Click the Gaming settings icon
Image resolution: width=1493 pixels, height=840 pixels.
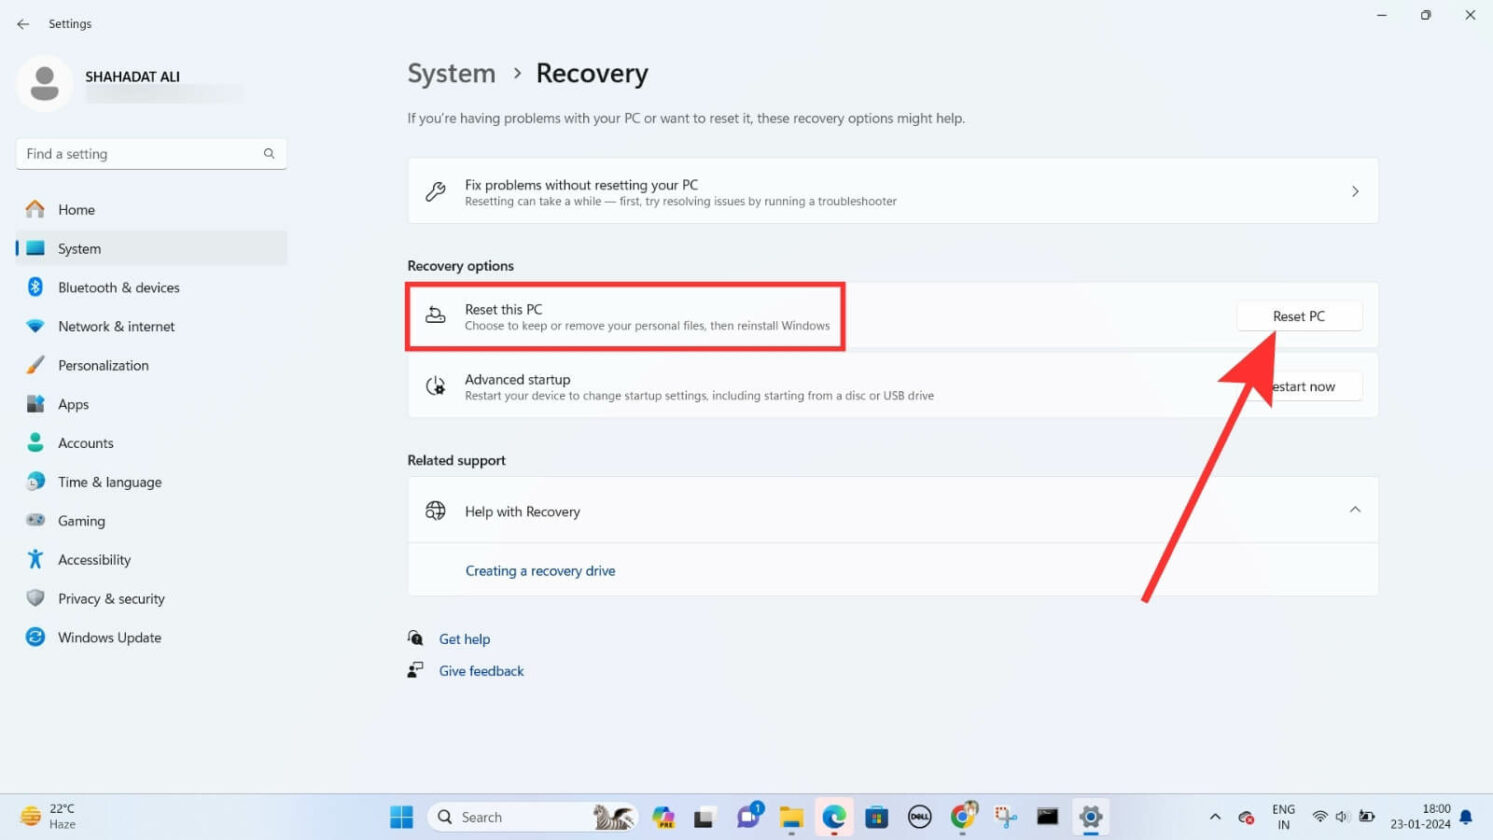pyautogui.click(x=35, y=520)
